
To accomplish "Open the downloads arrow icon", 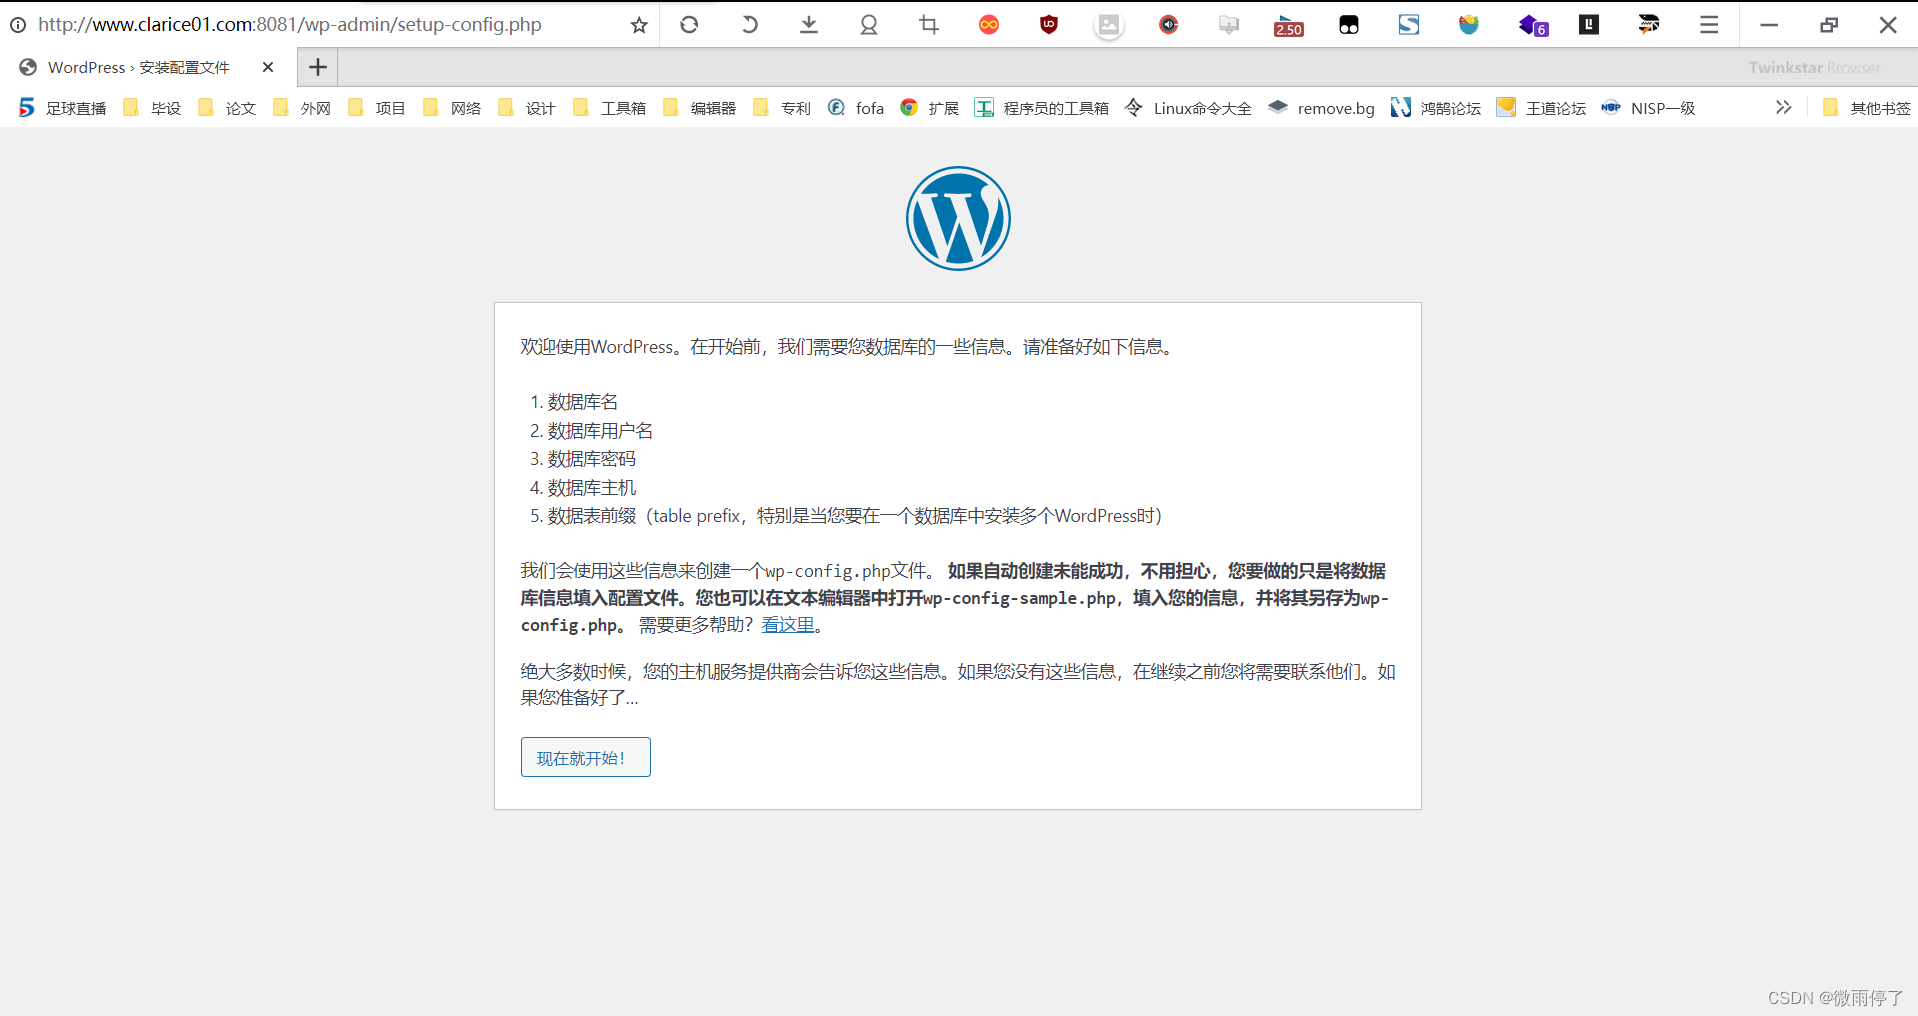I will (809, 25).
